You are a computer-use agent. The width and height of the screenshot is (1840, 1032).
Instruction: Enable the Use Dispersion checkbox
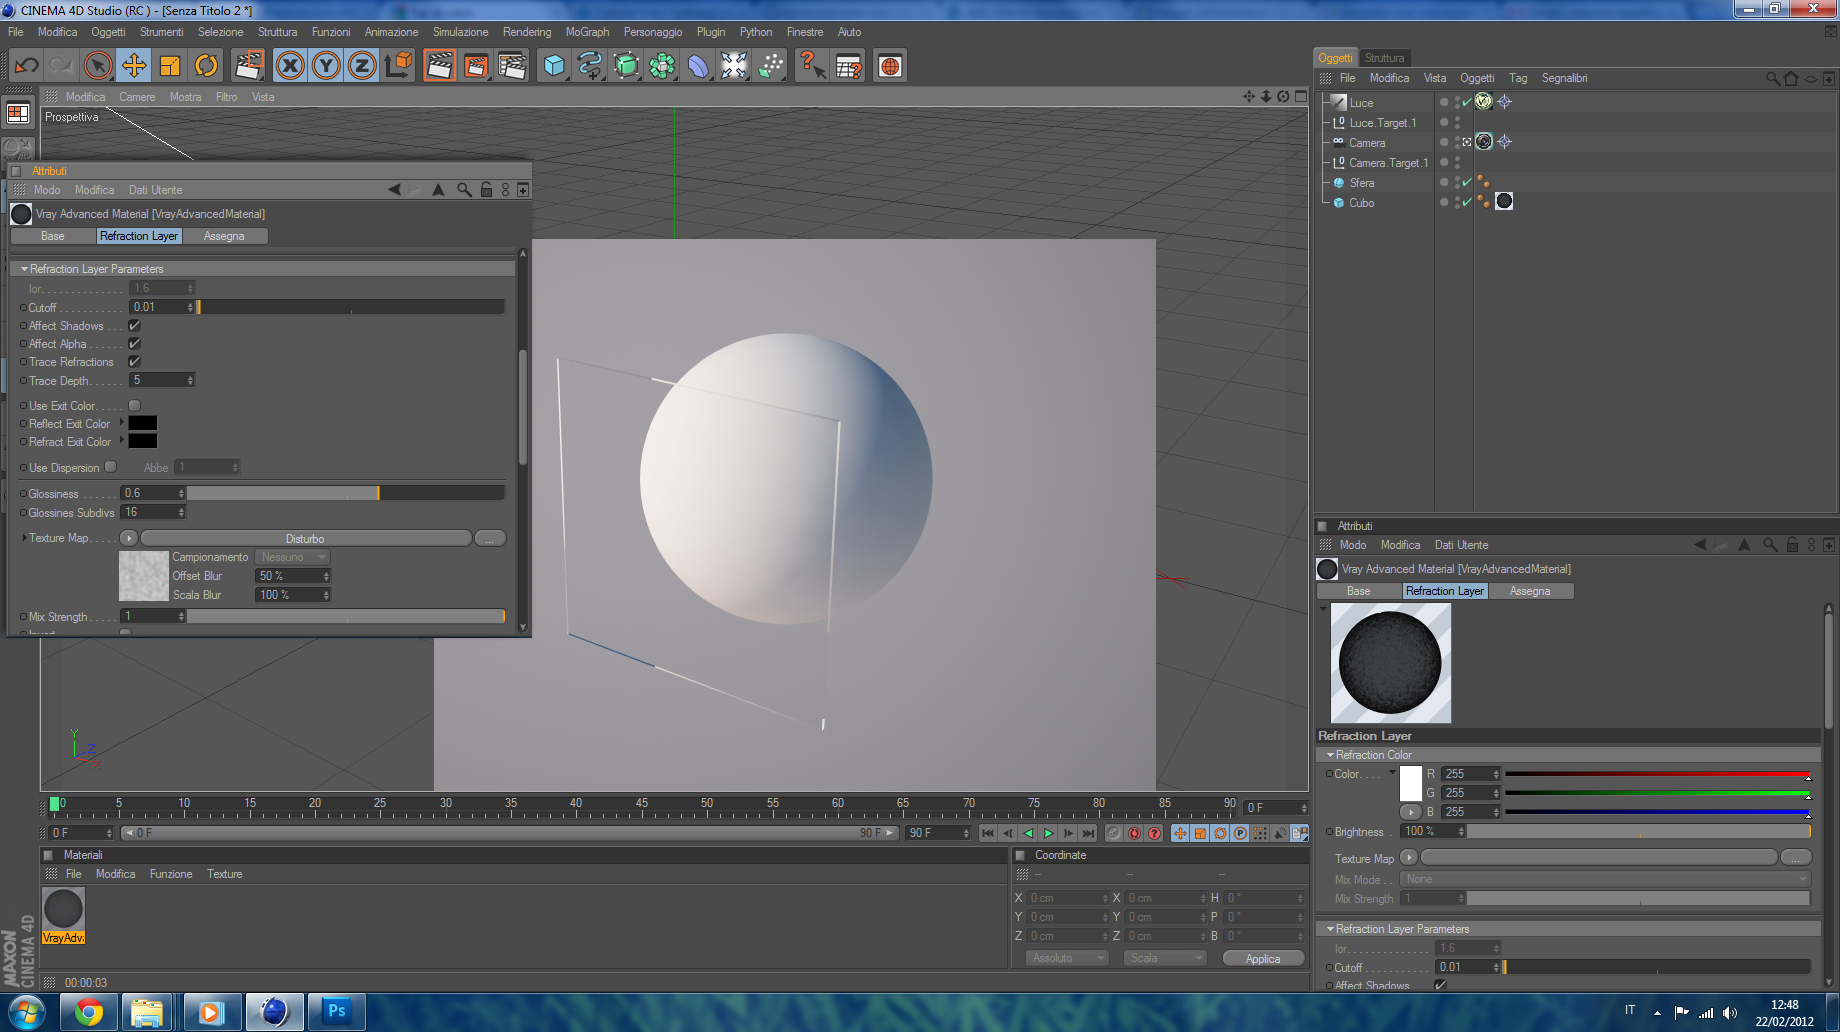click(x=111, y=467)
